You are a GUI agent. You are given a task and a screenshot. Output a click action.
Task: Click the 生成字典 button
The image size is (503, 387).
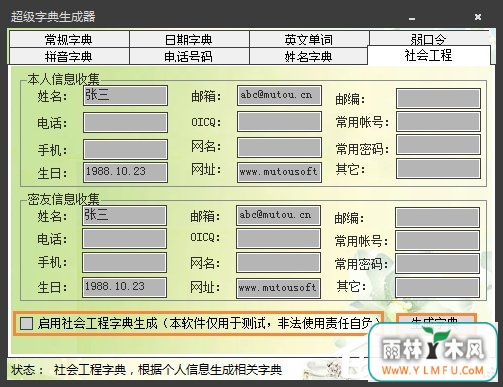436,322
